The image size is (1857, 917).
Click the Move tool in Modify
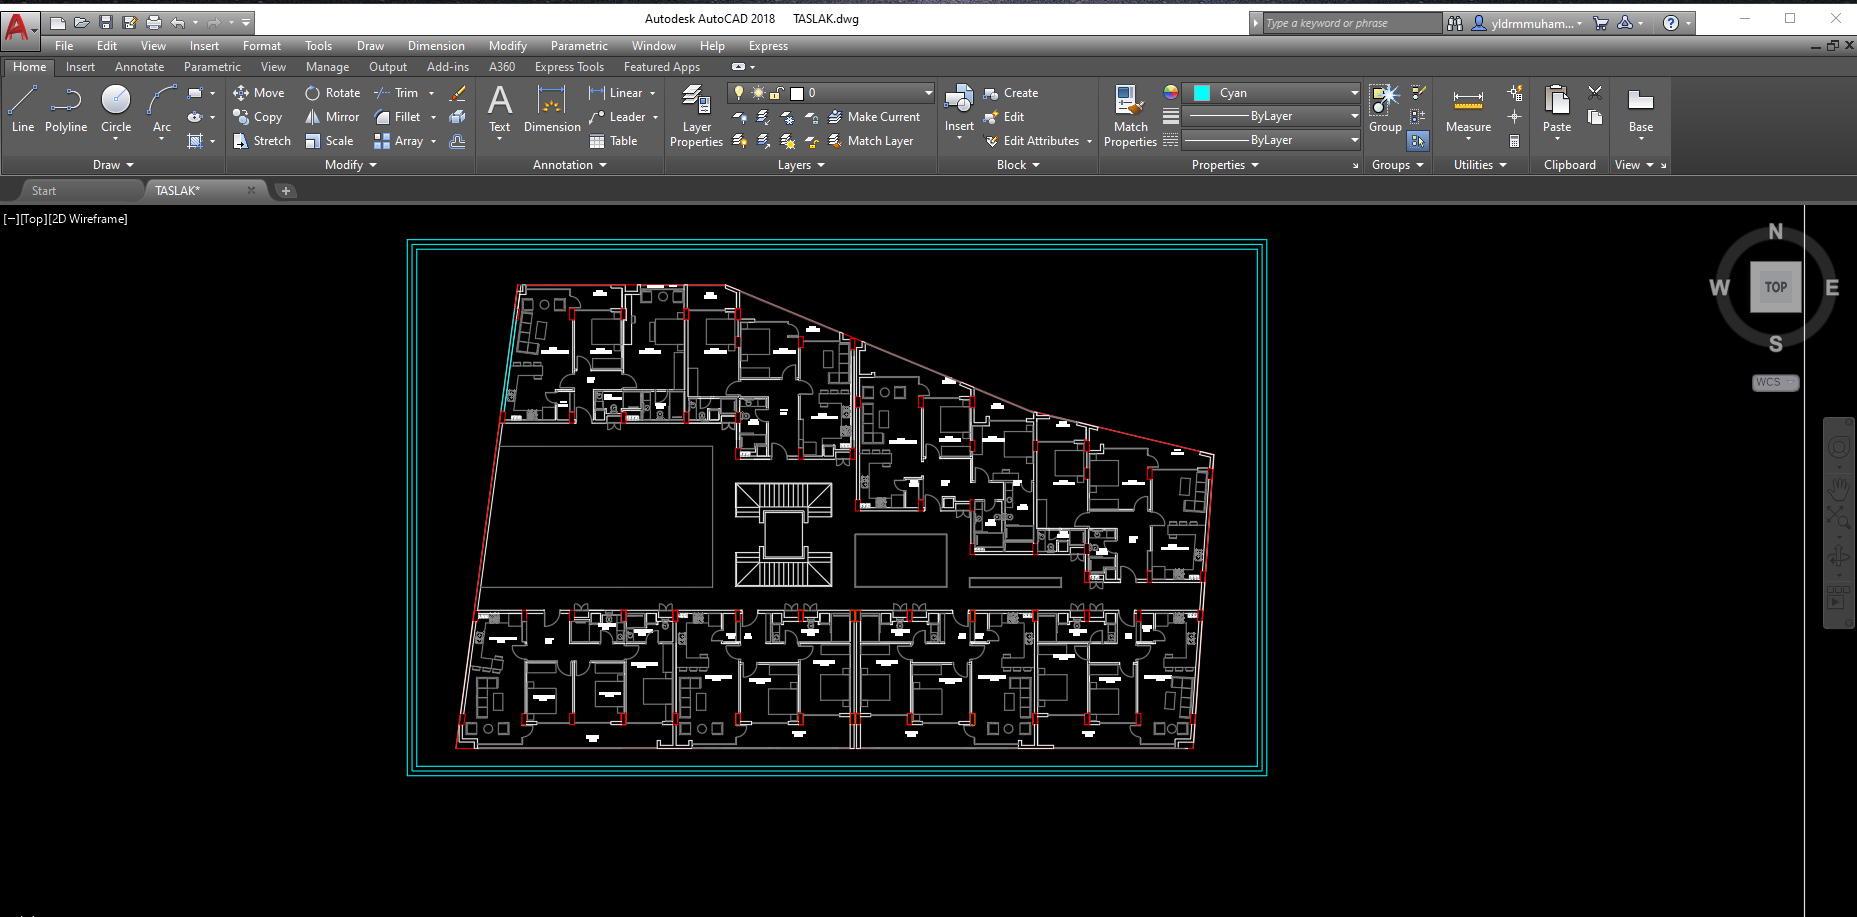259,93
